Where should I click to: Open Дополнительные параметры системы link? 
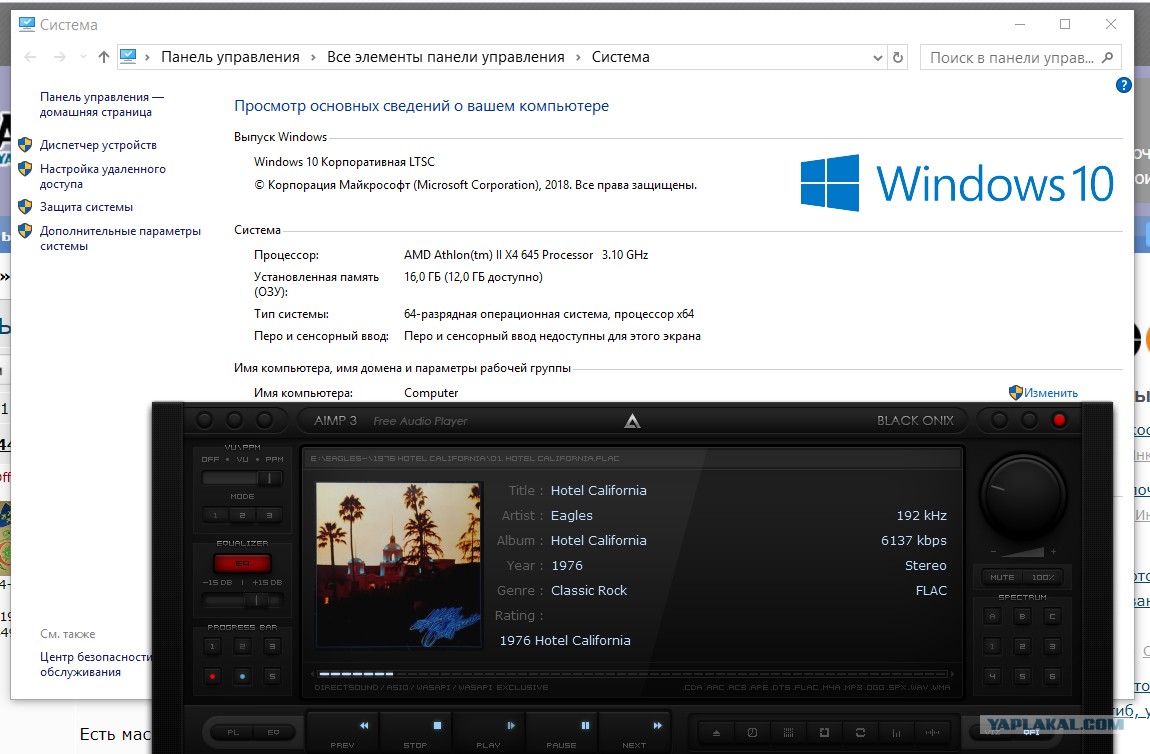pos(120,238)
